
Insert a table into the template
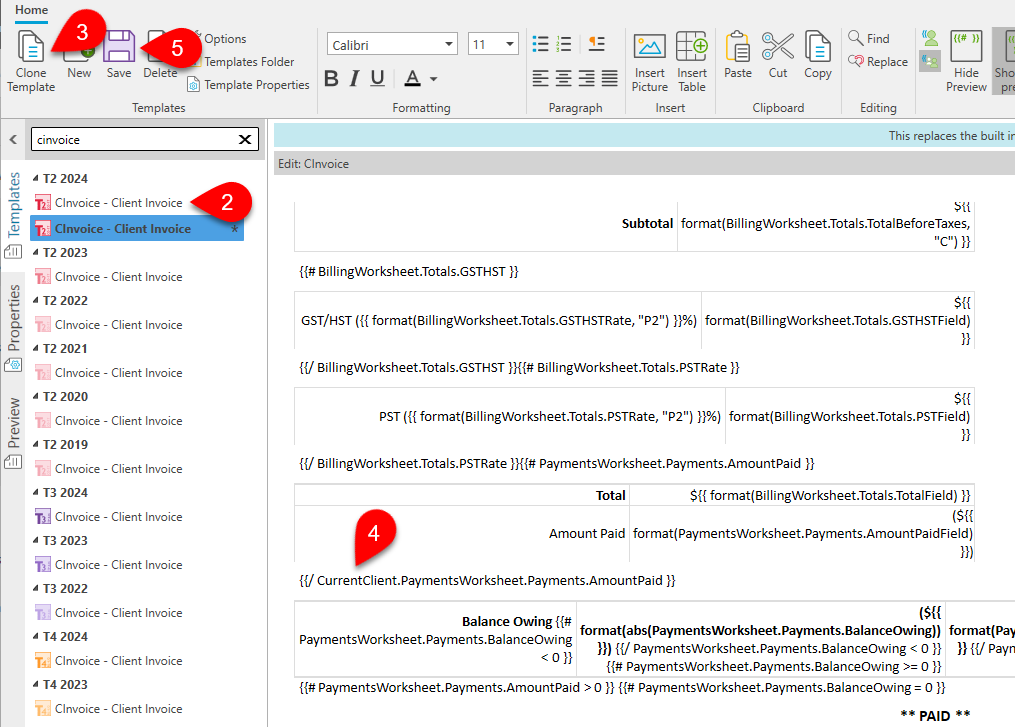(691, 62)
